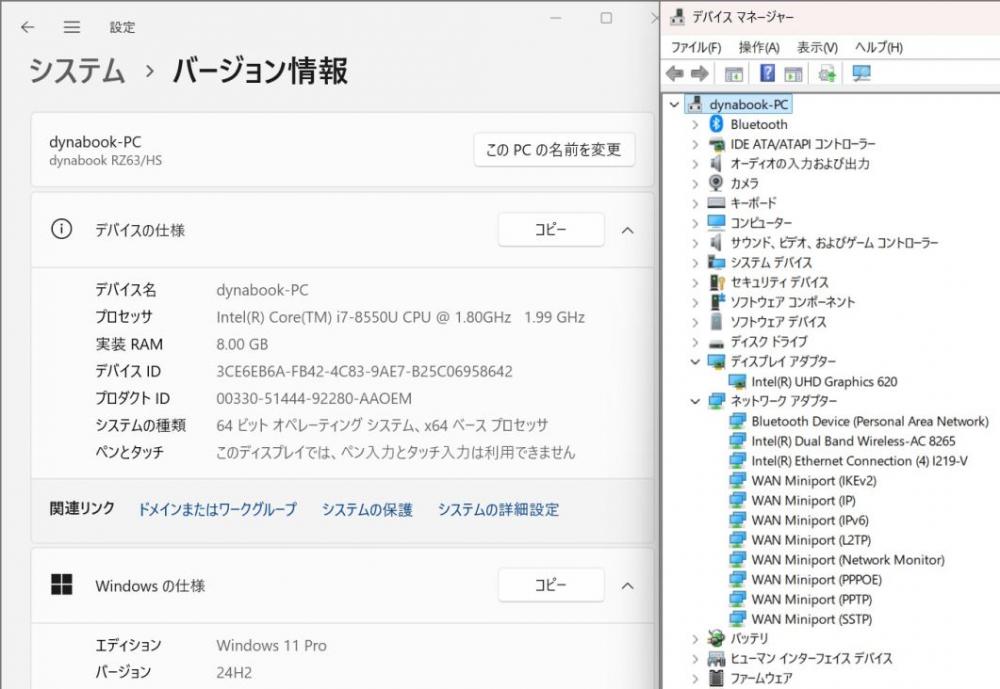Image resolution: width=1000 pixels, height=689 pixels.
Task: Click the ファームウェア chip icon
Action: (716, 678)
